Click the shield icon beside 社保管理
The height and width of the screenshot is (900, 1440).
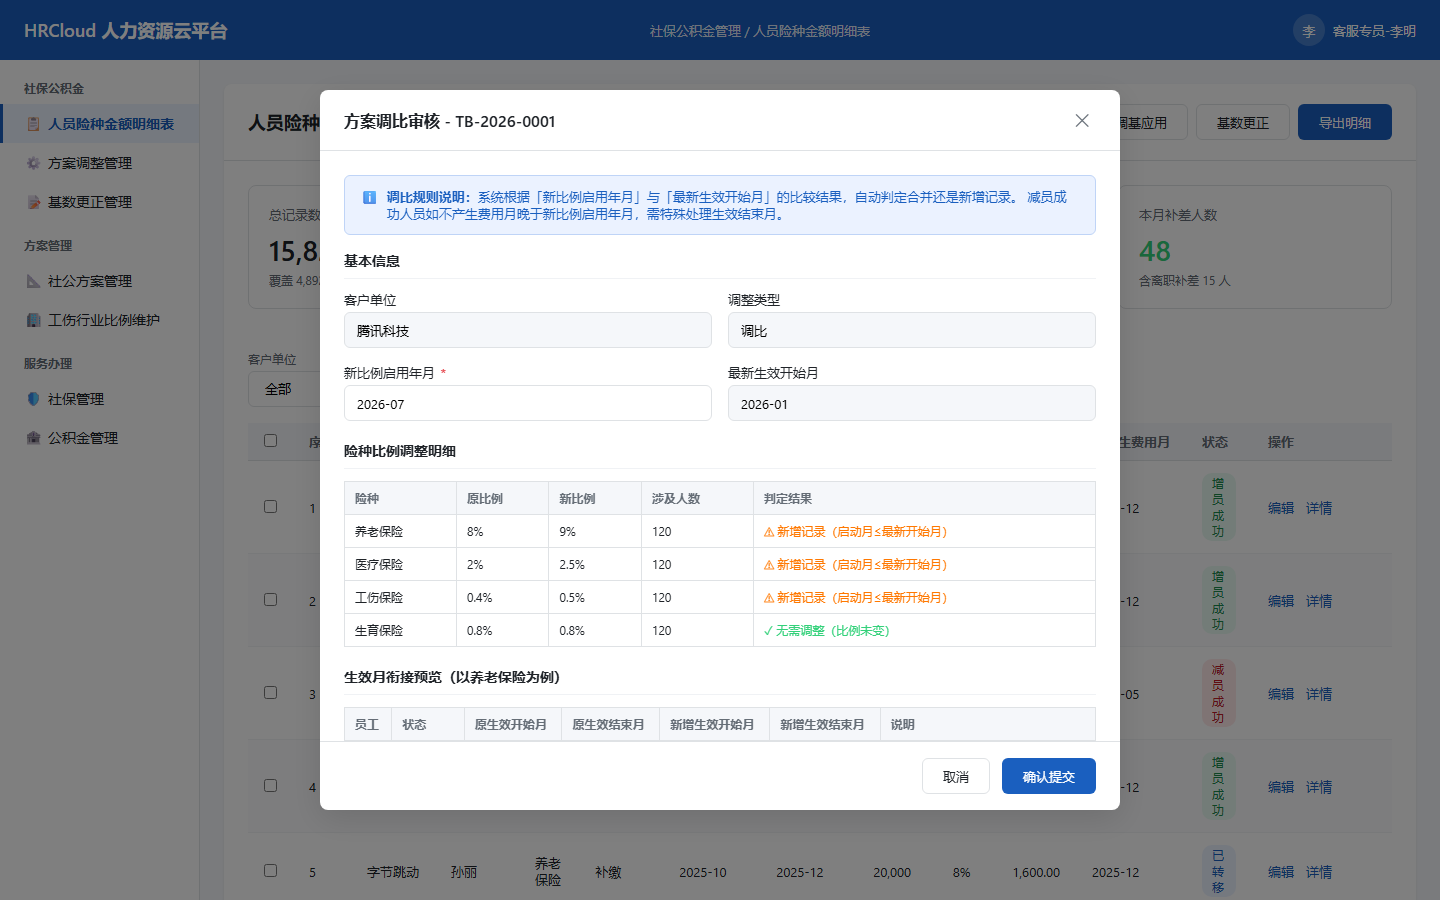33,399
